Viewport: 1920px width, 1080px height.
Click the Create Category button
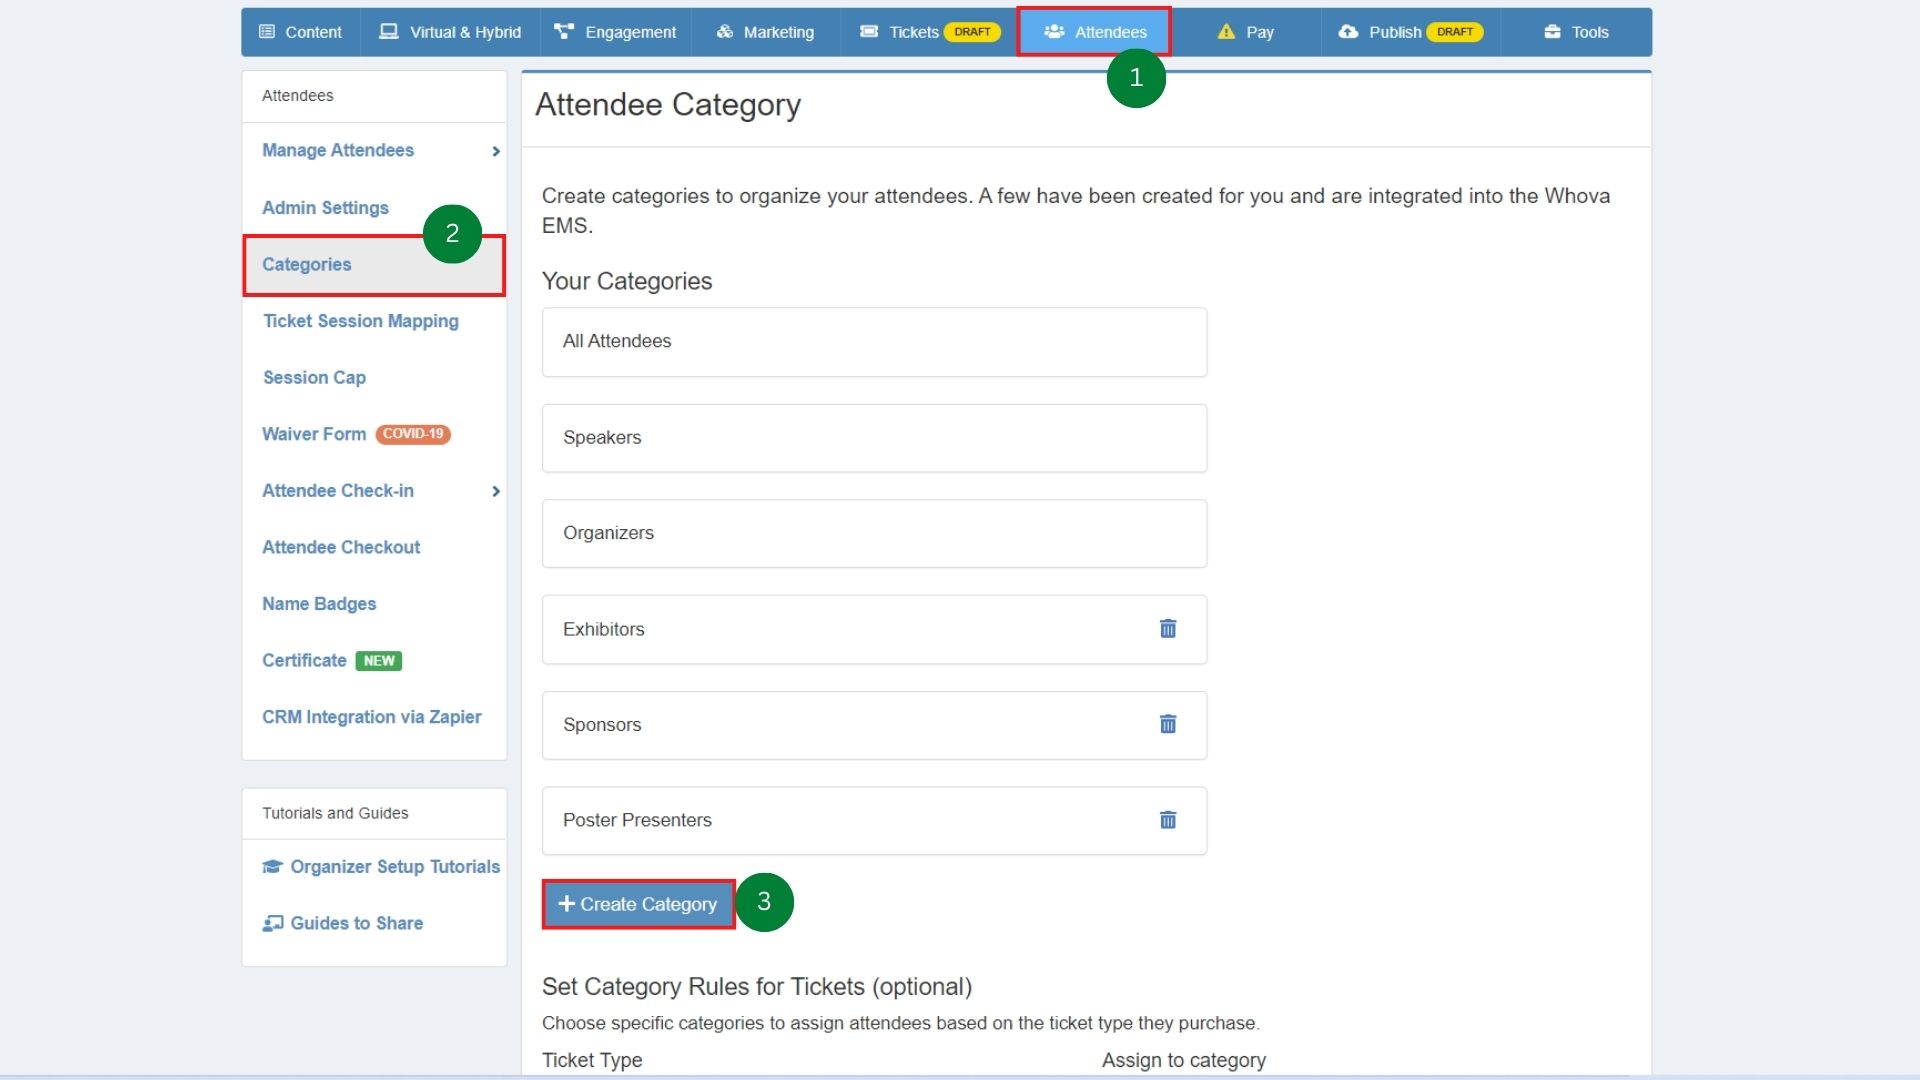tap(637, 903)
